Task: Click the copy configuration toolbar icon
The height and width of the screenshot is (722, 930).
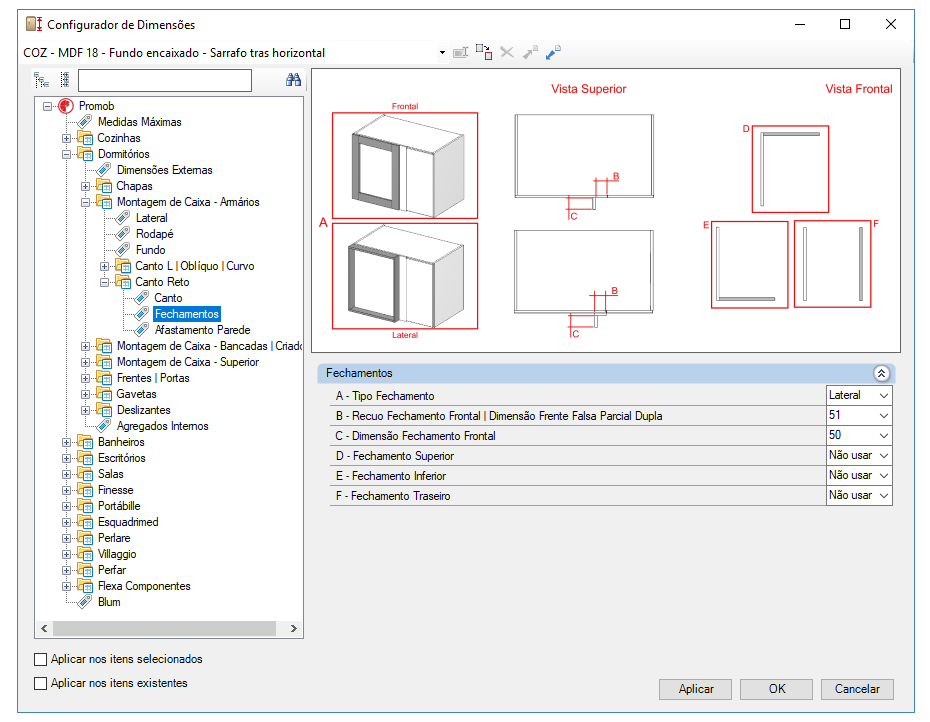Action: pyautogui.click(x=484, y=52)
